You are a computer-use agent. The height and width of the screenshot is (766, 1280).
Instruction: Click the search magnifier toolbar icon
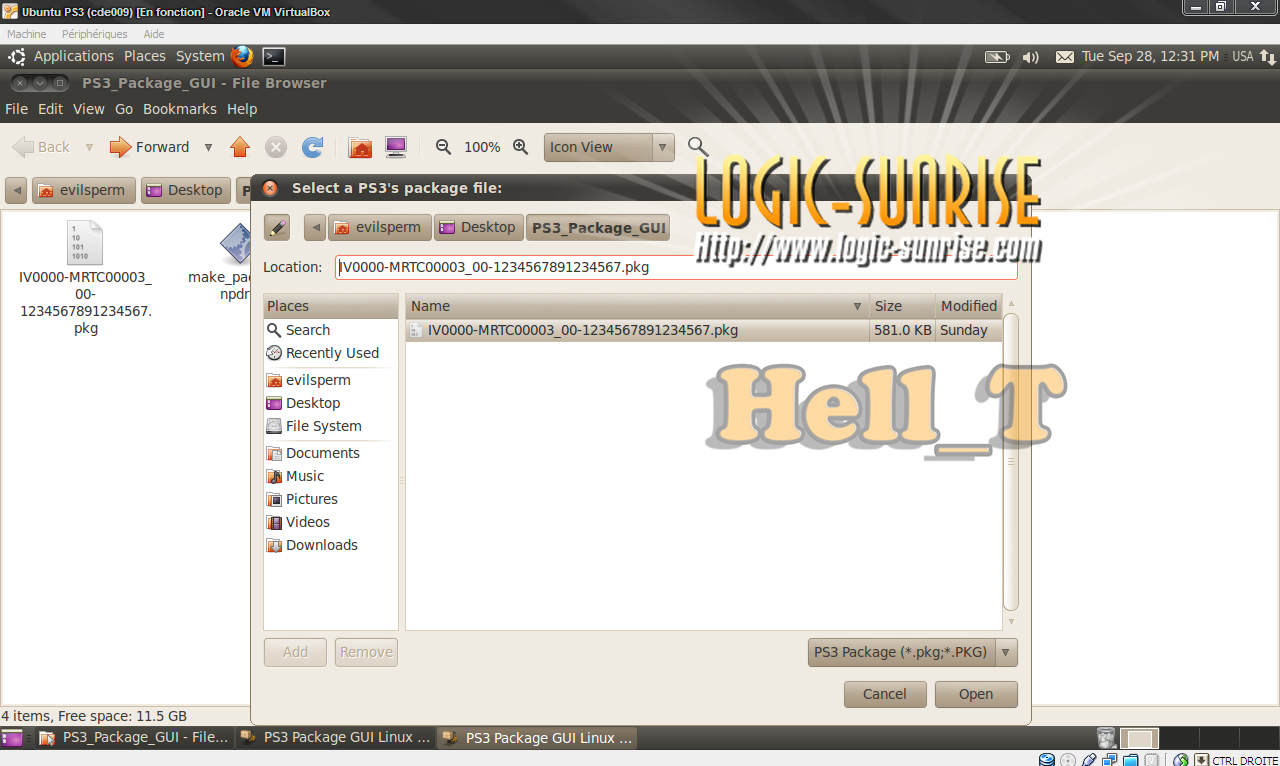(698, 147)
